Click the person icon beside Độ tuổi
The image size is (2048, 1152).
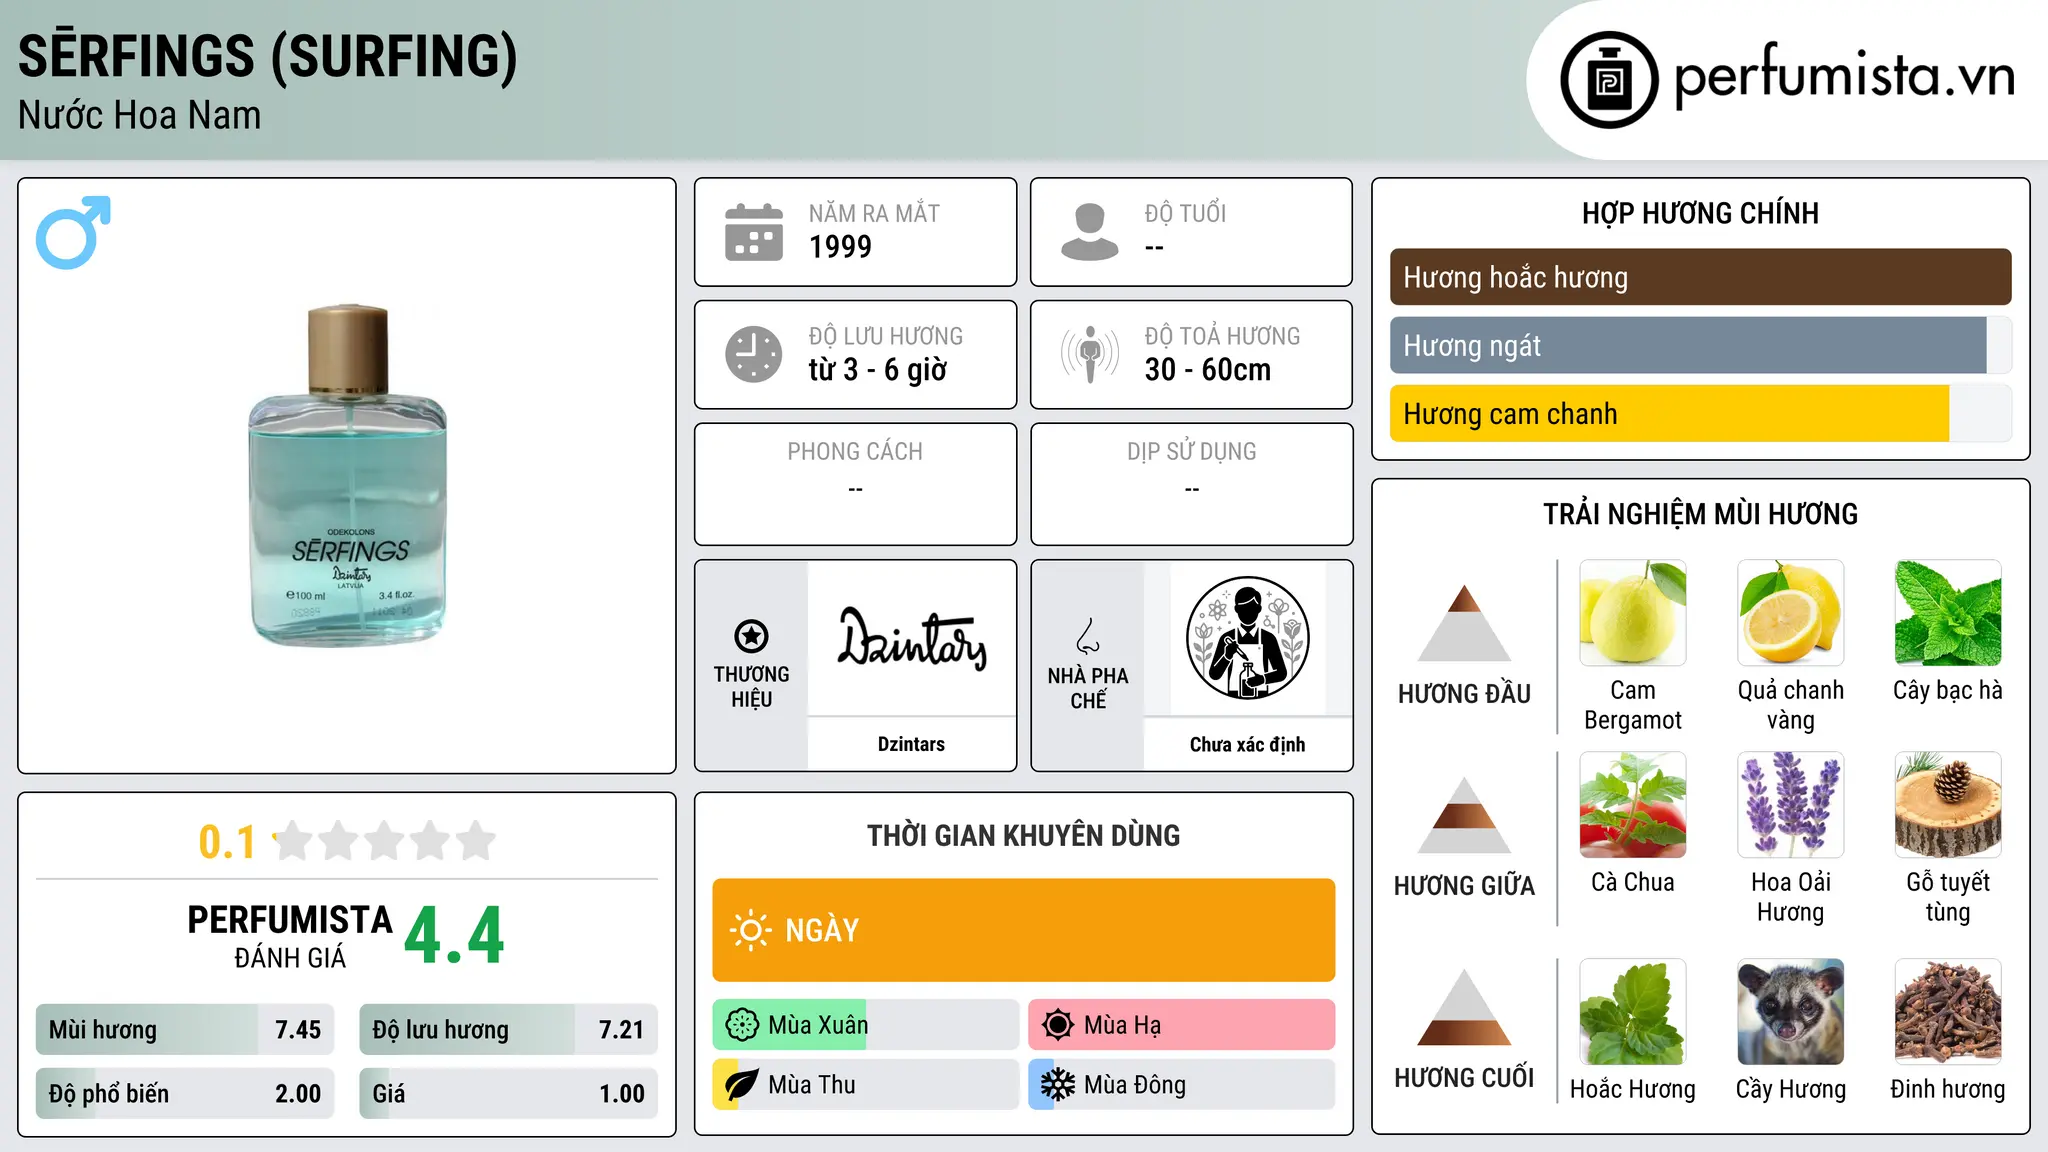[1090, 232]
